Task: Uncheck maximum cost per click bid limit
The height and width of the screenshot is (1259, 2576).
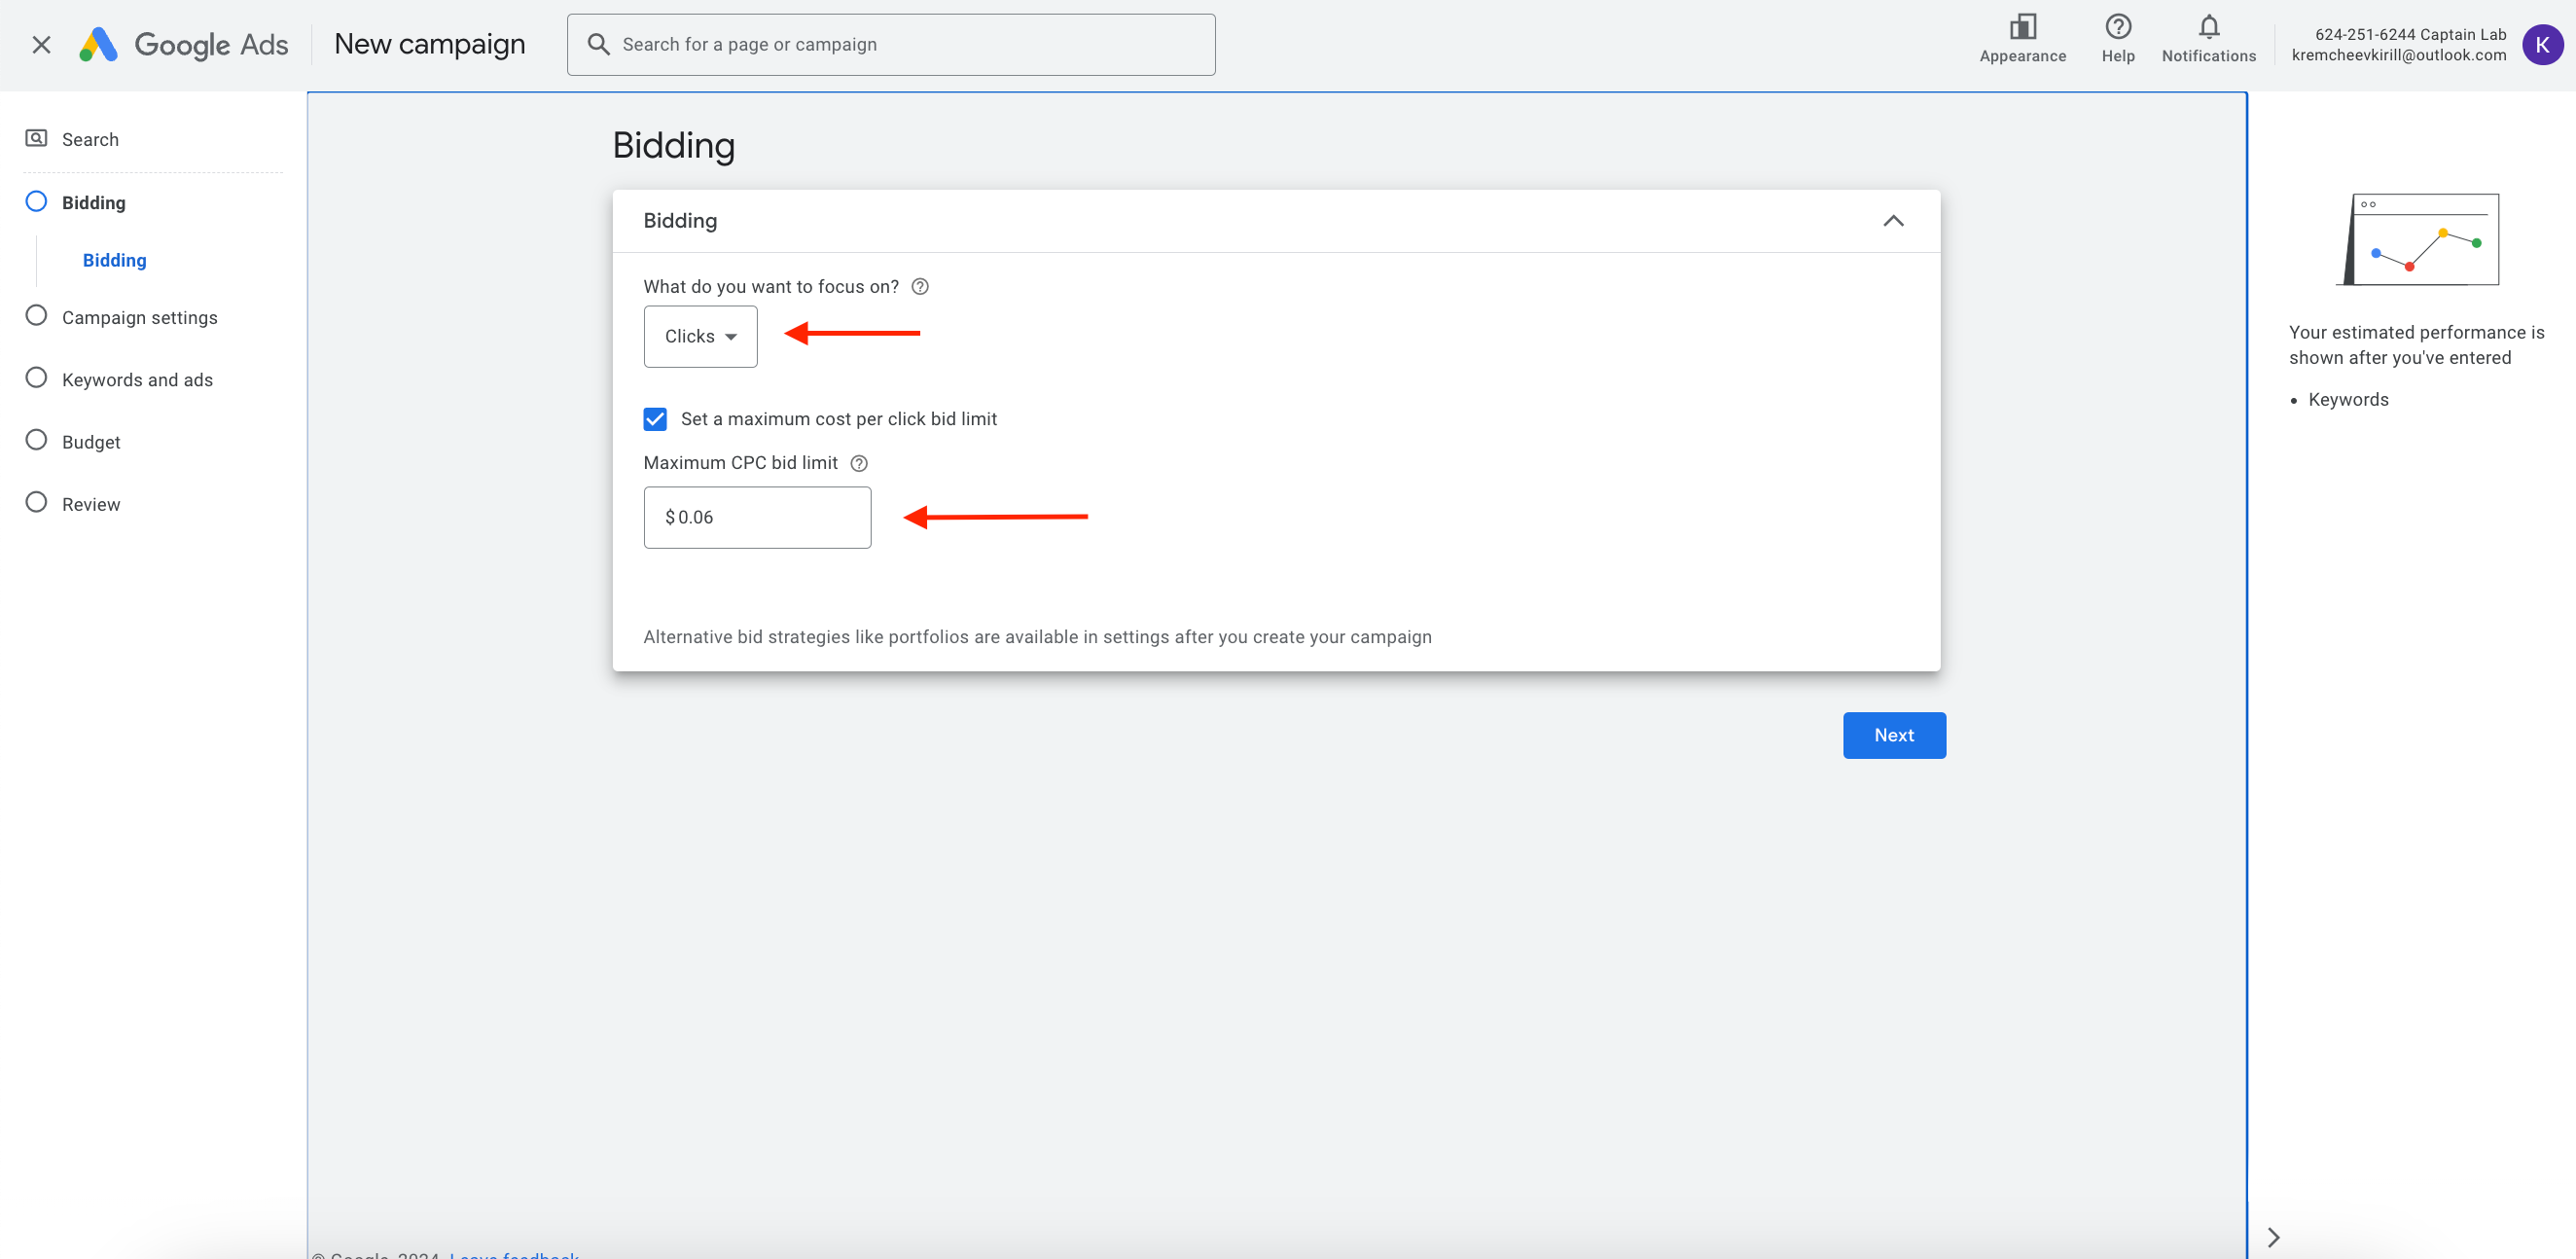Action: [655, 419]
